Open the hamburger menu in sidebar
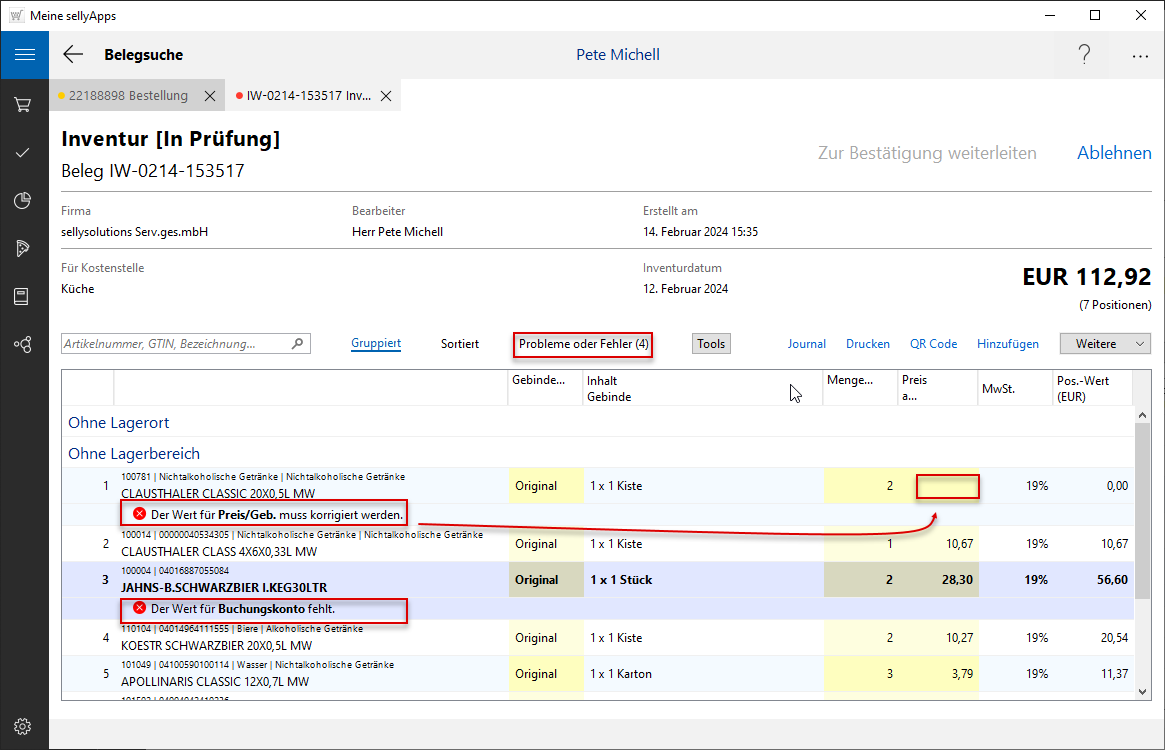Viewport: 1165px width, 750px height. pos(24,54)
